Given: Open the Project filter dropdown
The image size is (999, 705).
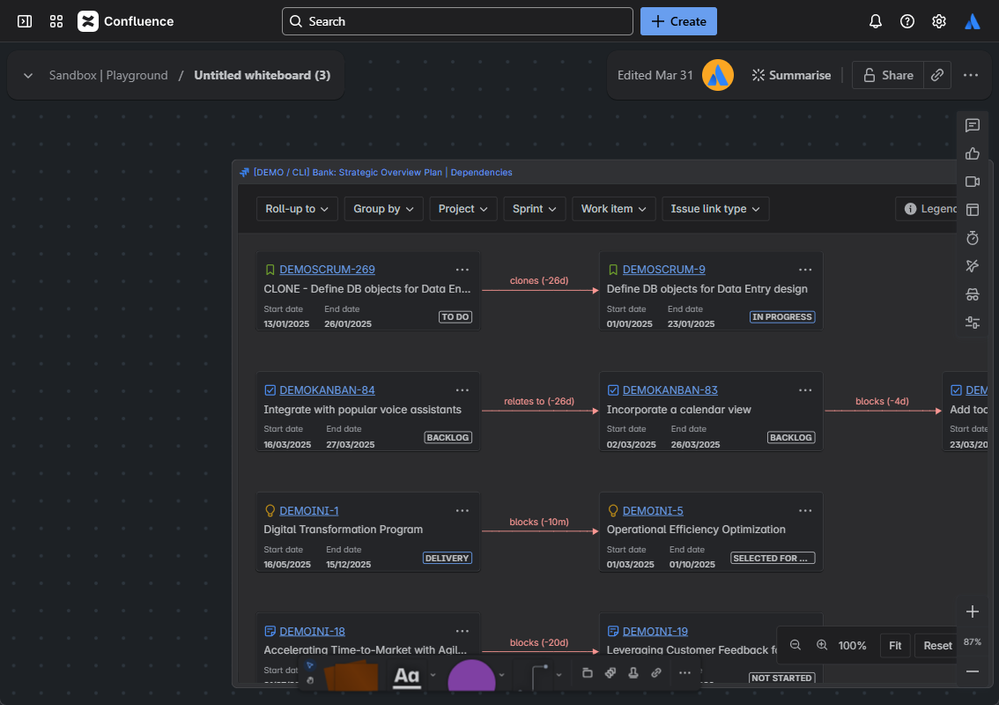Looking at the screenshot, I should point(463,209).
